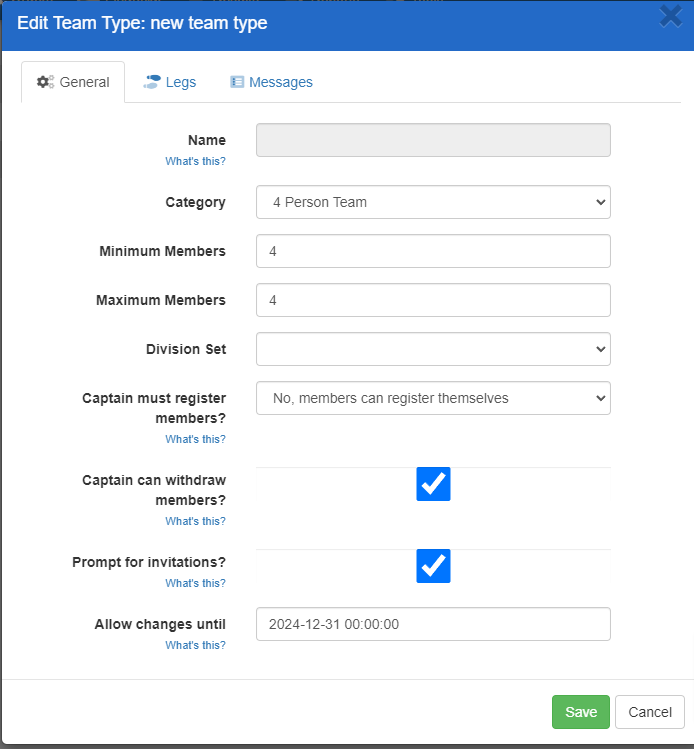Open Captain must register members dropdown
Screen dimensions: 694x749
[433, 398]
